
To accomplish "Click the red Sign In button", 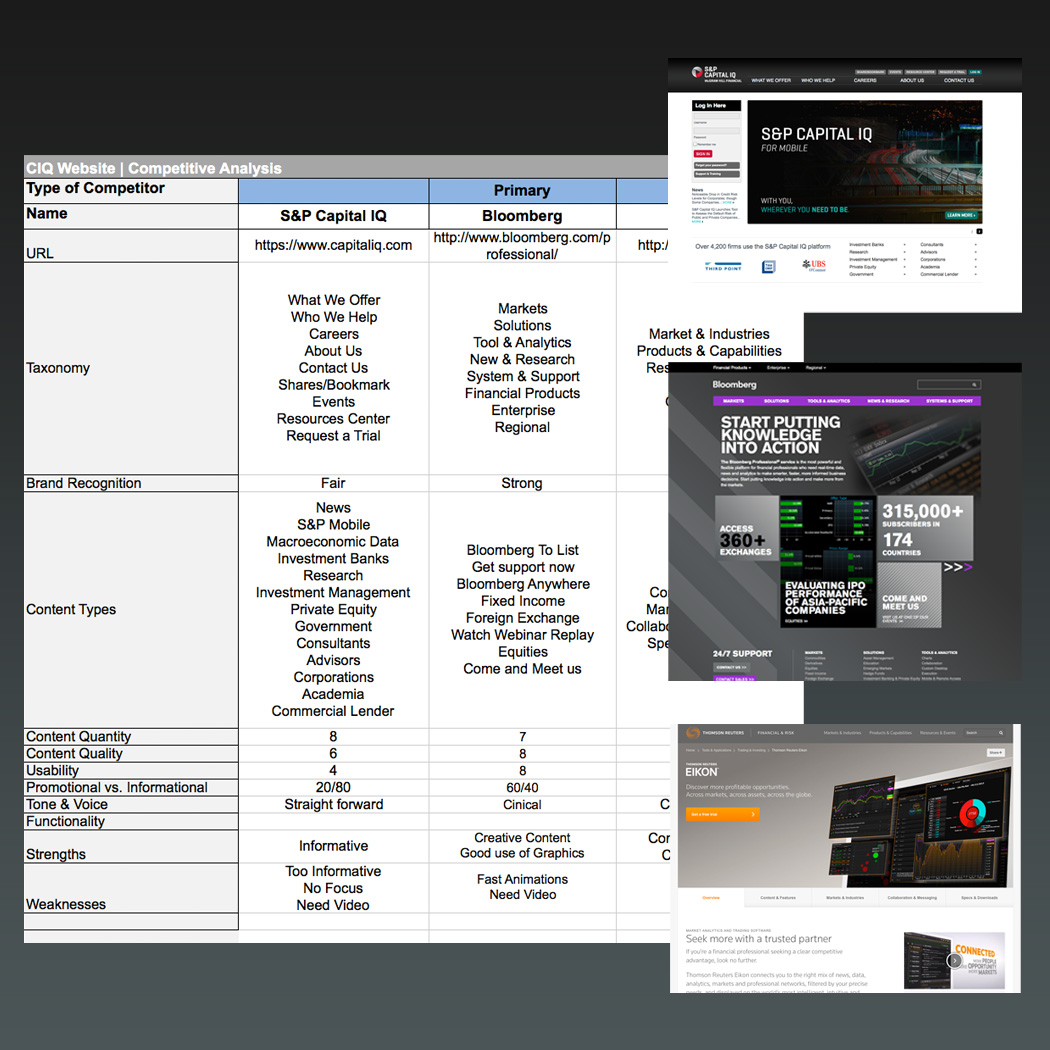I will pos(702,154).
